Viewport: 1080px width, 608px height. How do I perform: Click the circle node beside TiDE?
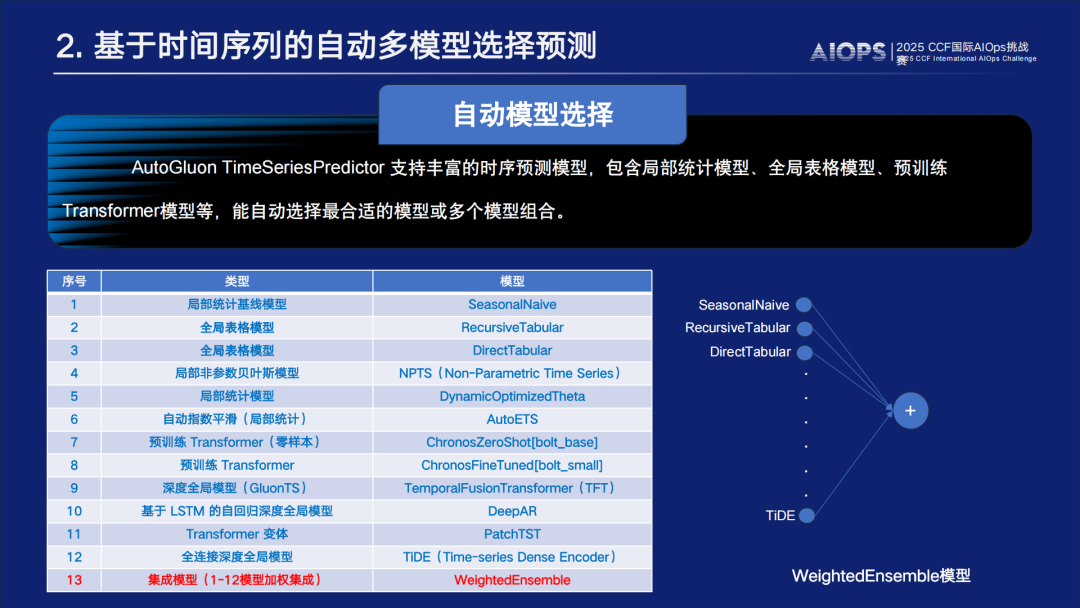[807, 515]
